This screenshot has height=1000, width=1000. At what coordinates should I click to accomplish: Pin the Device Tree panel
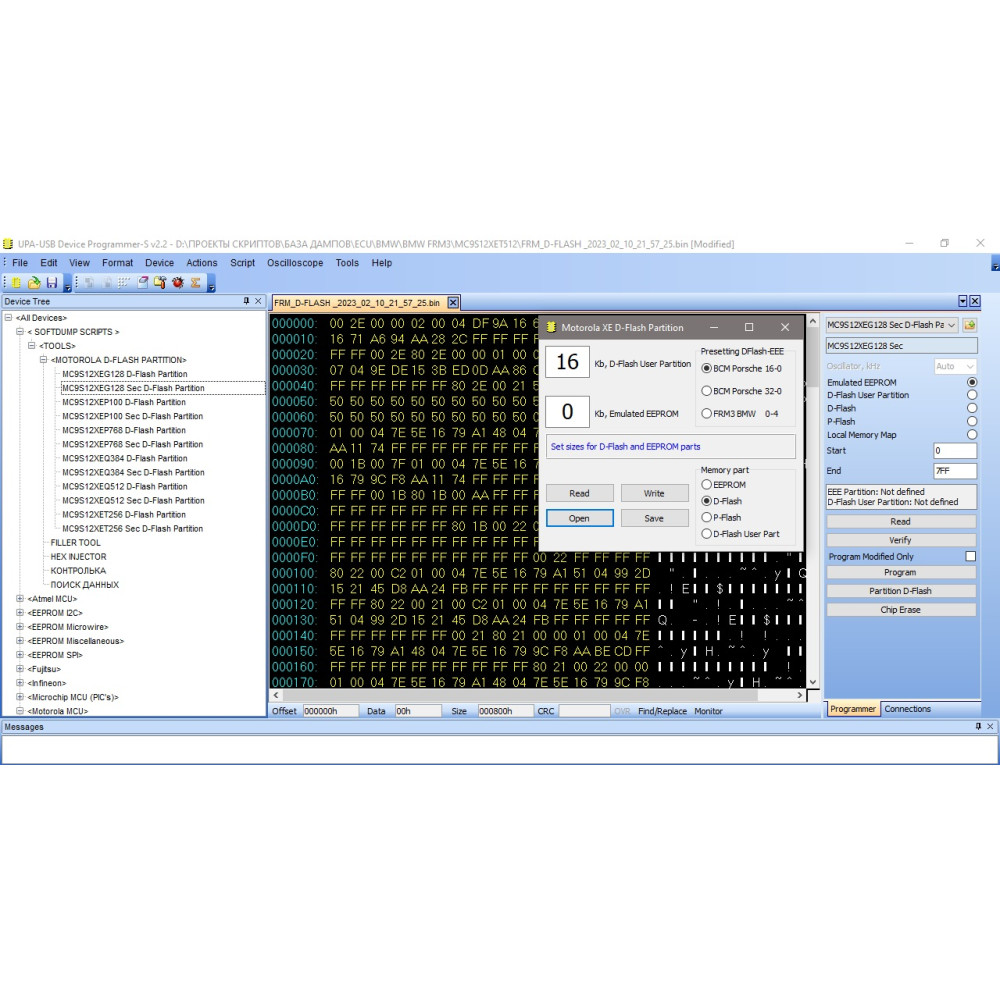click(x=246, y=301)
